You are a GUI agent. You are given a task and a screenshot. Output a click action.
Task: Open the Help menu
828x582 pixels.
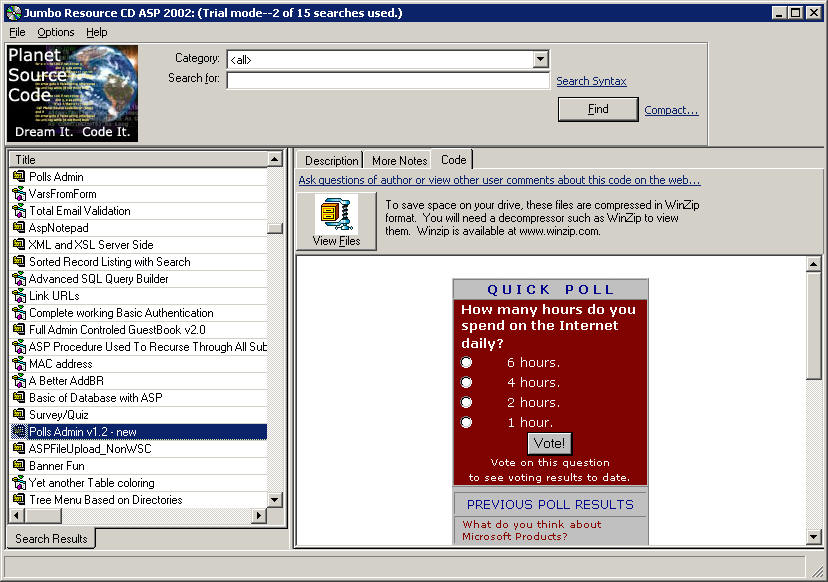pos(97,32)
